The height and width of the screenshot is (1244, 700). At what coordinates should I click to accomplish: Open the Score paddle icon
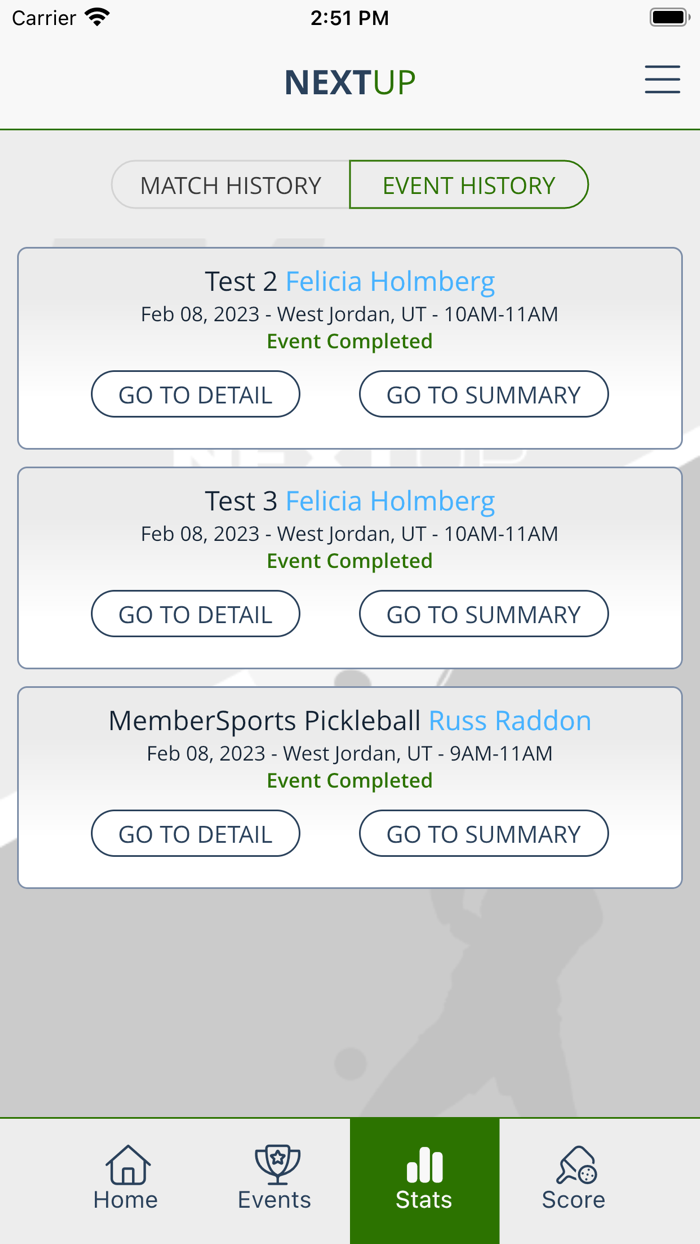click(x=573, y=1164)
